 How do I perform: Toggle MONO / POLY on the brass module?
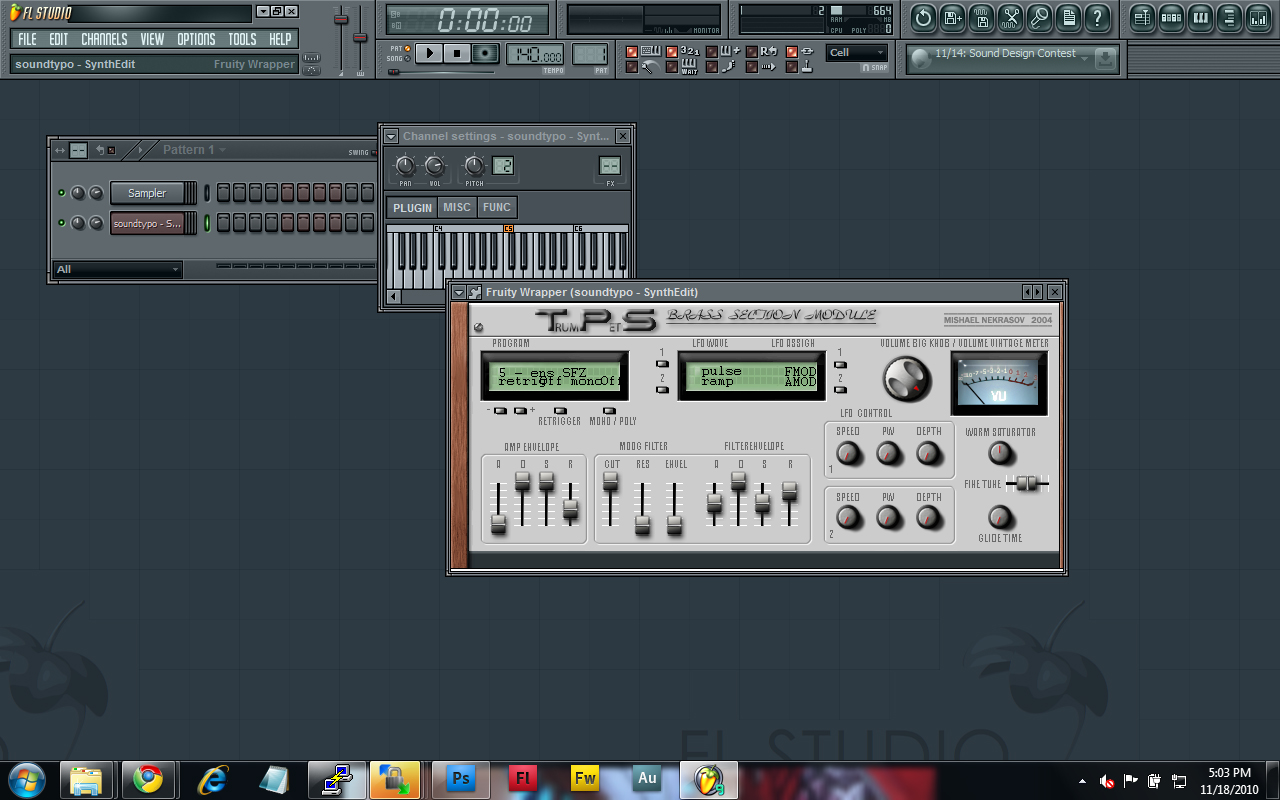pyautogui.click(x=608, y=409)
